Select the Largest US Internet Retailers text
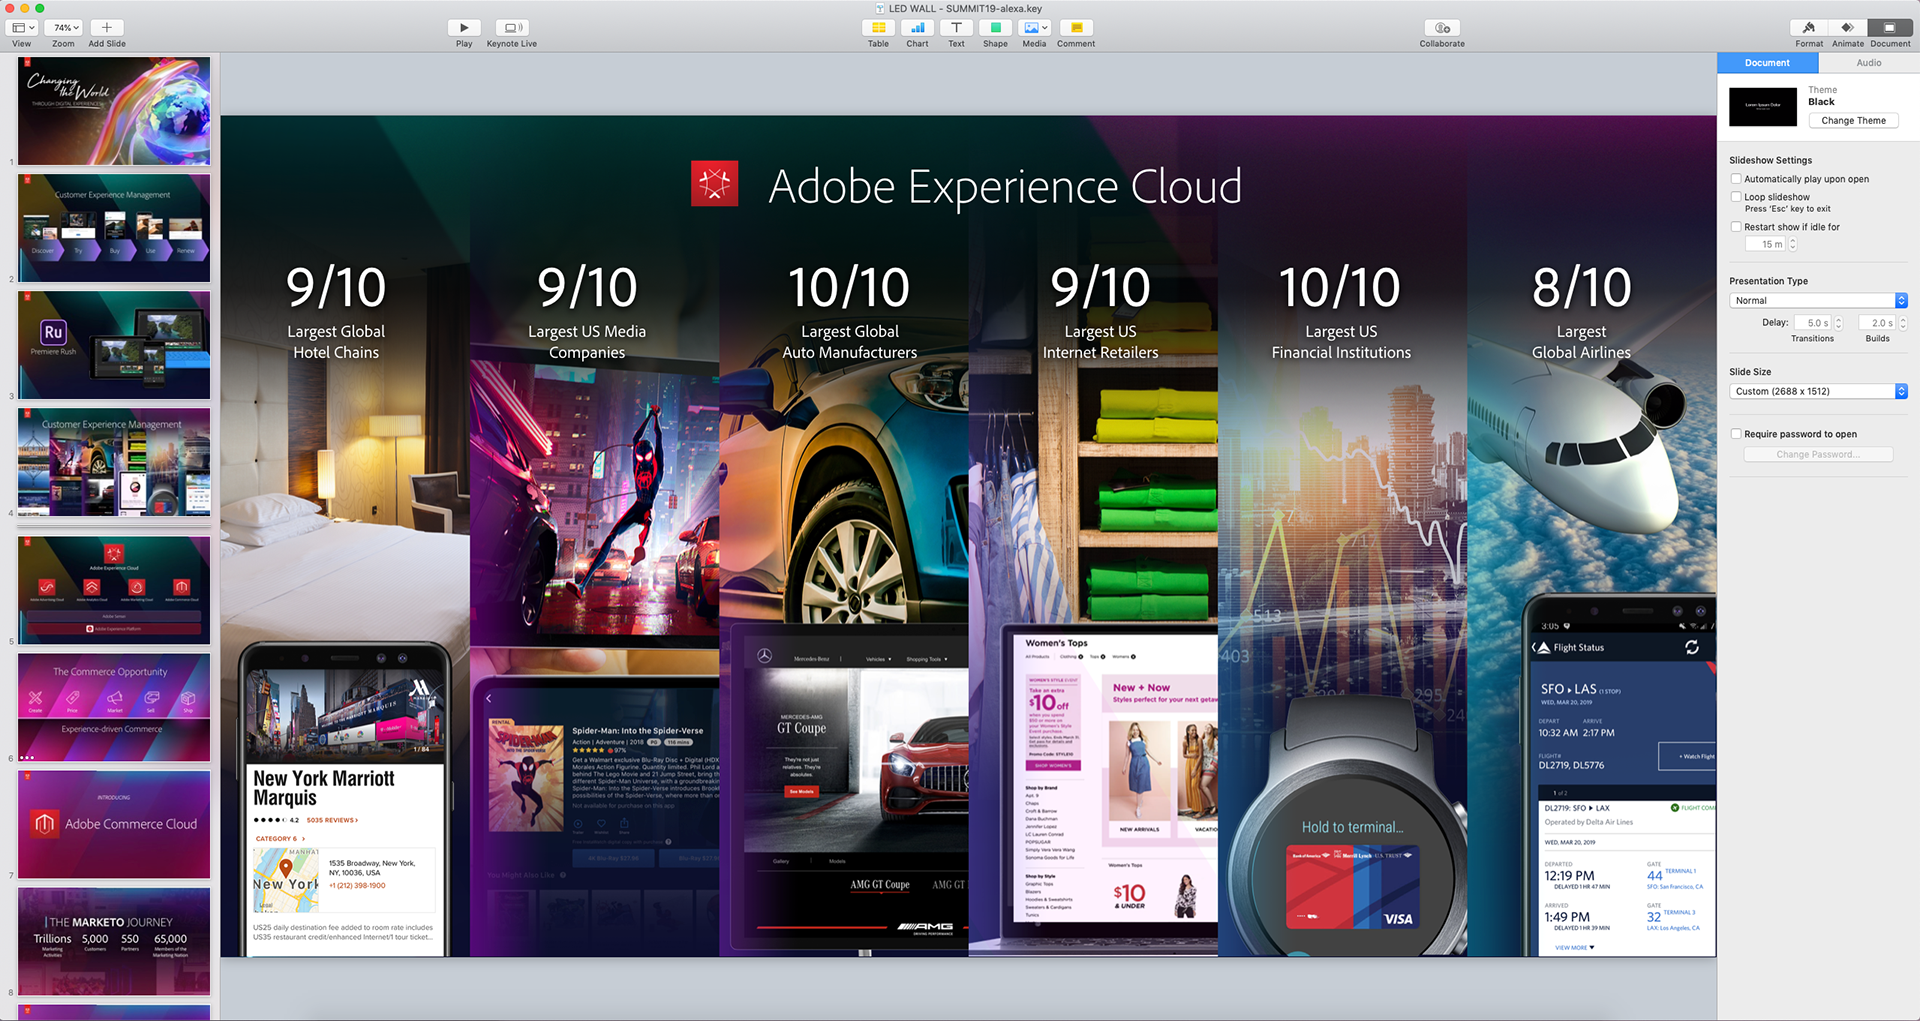Image resolution: width=1920 pixels, height=1021 pixels. tap(1101, 342)
